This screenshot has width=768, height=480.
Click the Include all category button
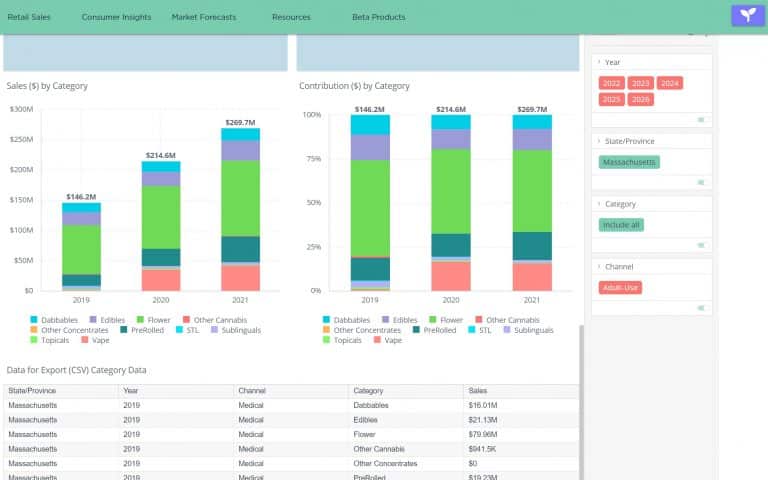[x=621, y=225]
